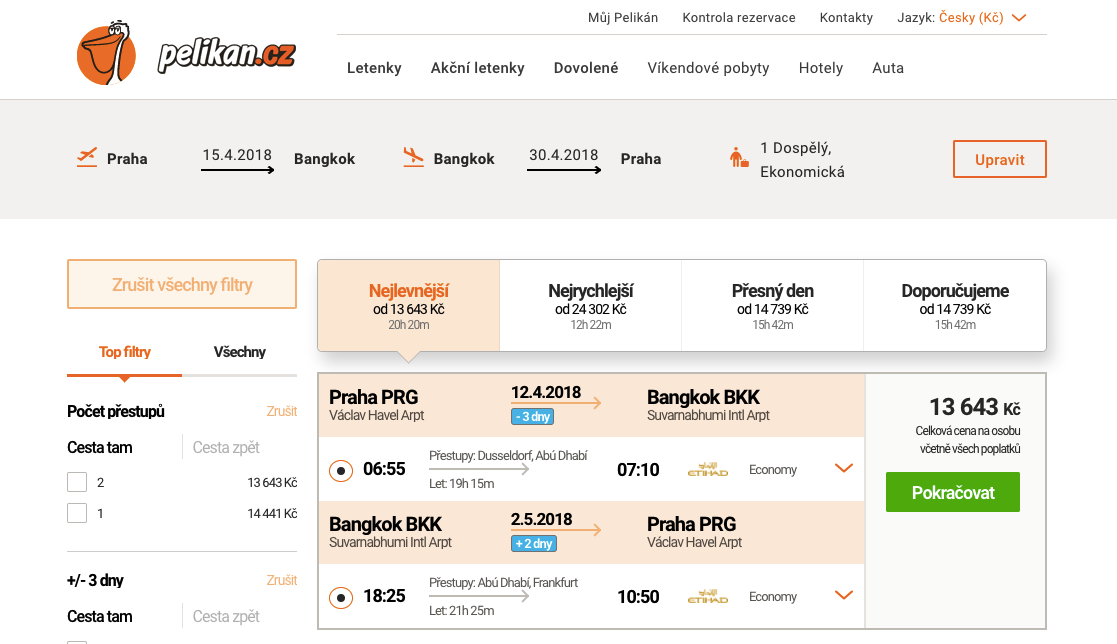Viewport: 1117px width, 644px height.
Task: Open the Akční letenky menu item
Action: (x=477, y=68)
